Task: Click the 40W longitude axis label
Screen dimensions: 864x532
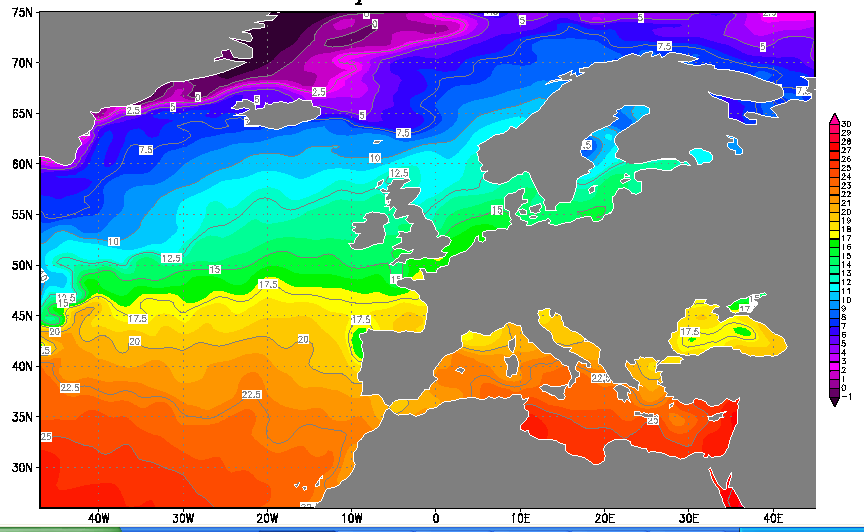Action: 98,518
